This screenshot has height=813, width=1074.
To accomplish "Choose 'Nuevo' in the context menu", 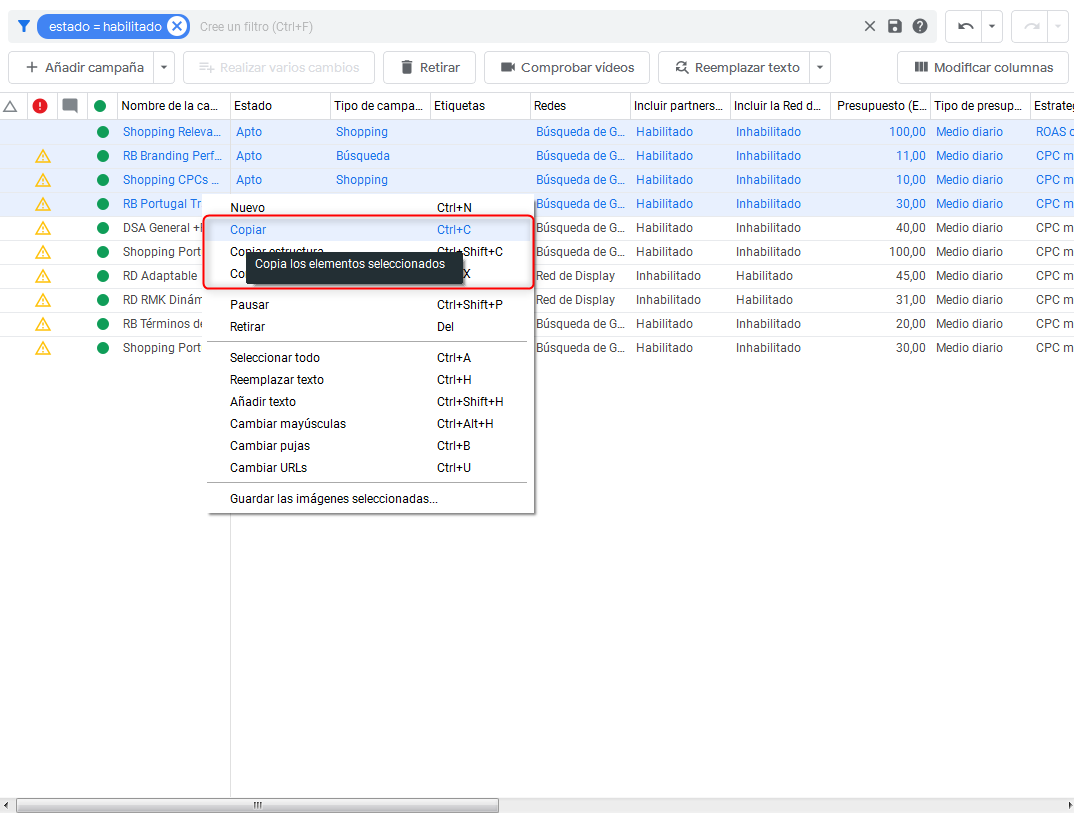I will [x=367, y=208].
